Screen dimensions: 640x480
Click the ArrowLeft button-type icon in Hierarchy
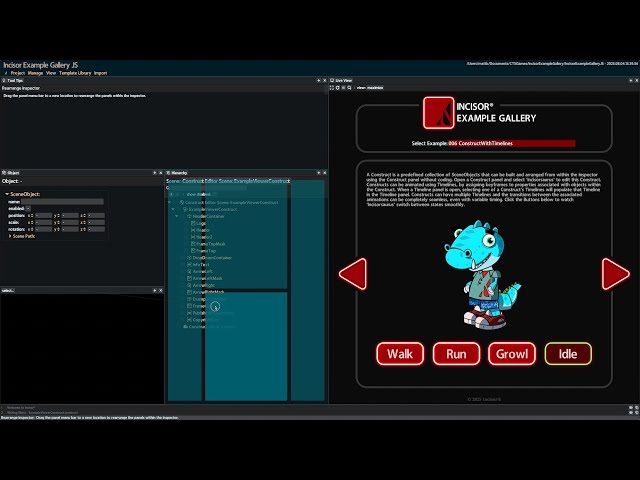click(189, 271)
